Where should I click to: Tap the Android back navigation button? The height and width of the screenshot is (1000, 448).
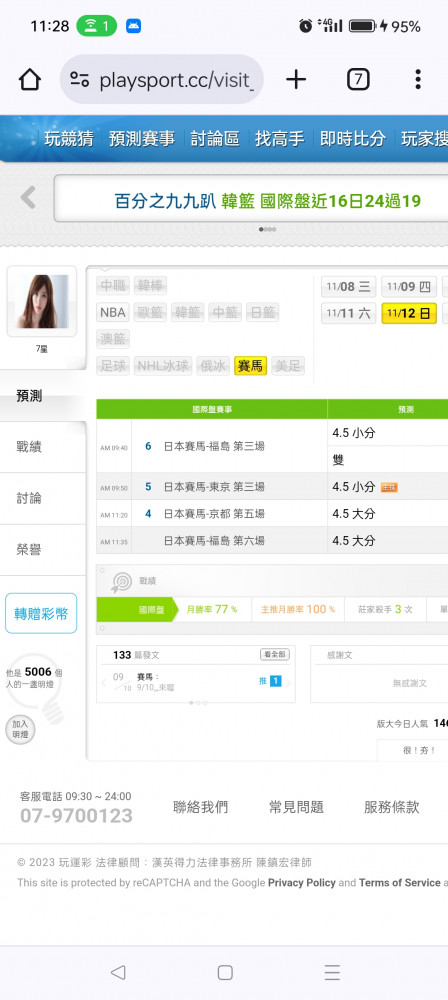point(117,972)
